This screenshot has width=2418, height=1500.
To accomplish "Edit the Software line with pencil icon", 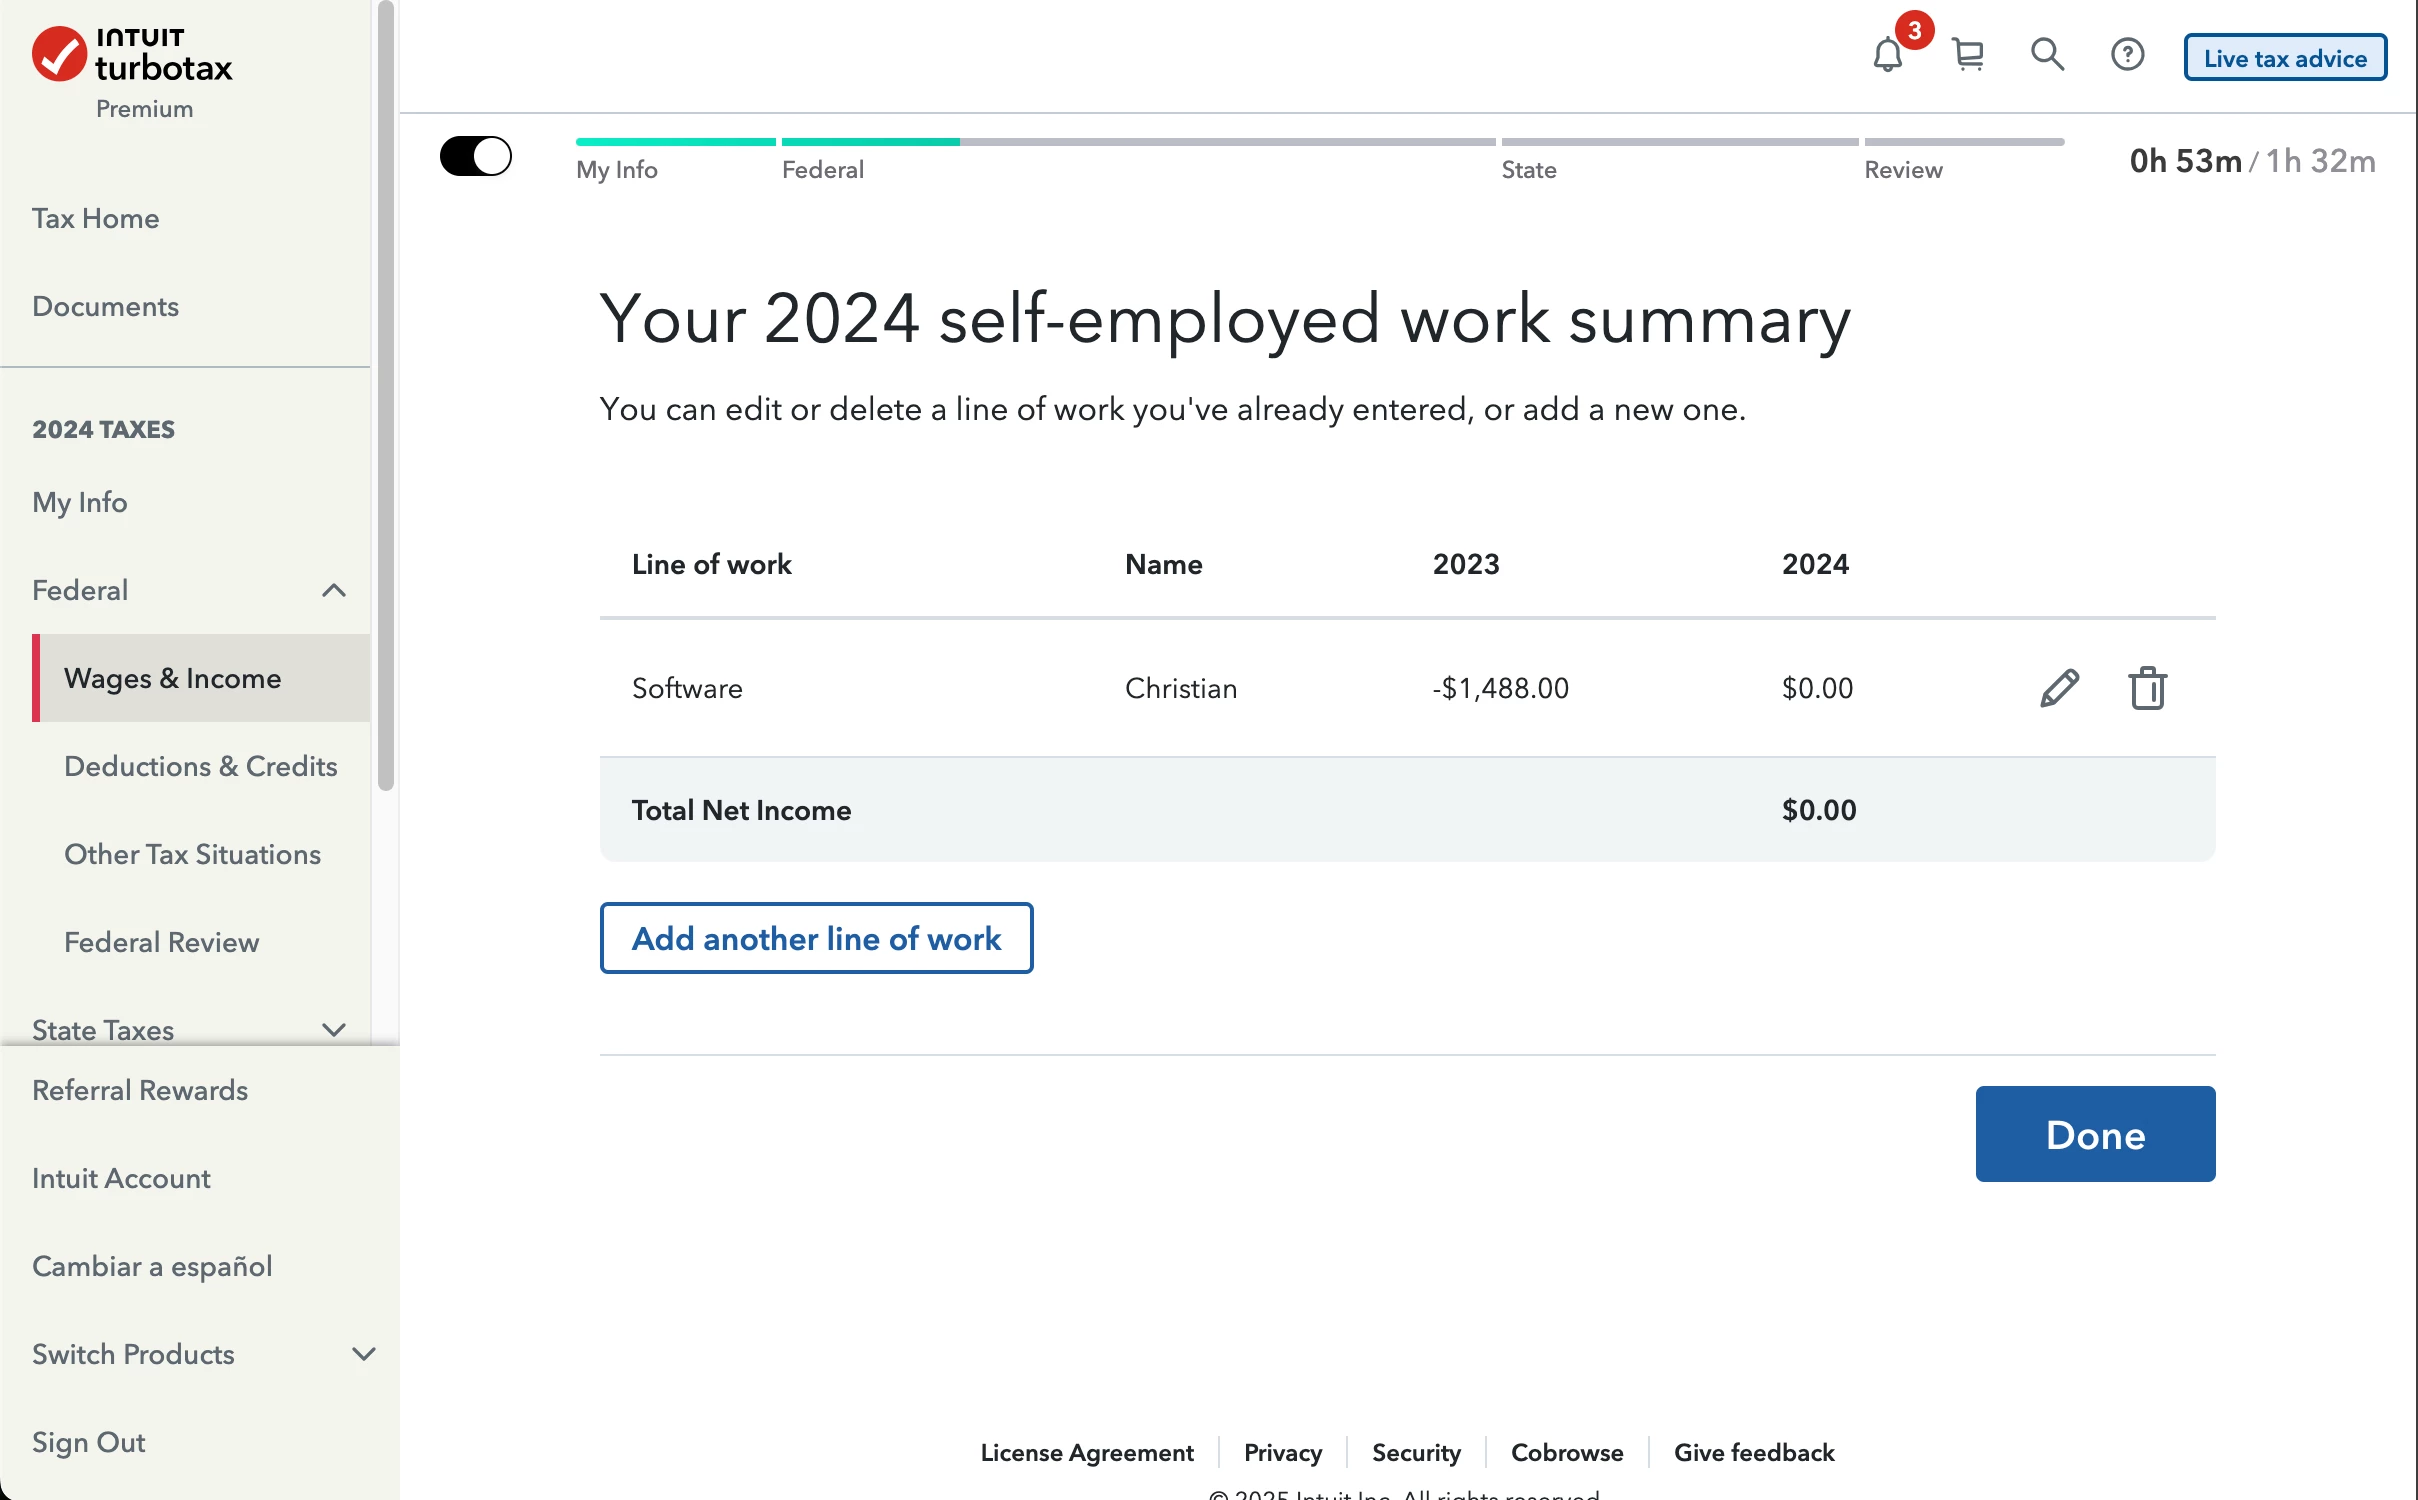I will pos(2059,688).
